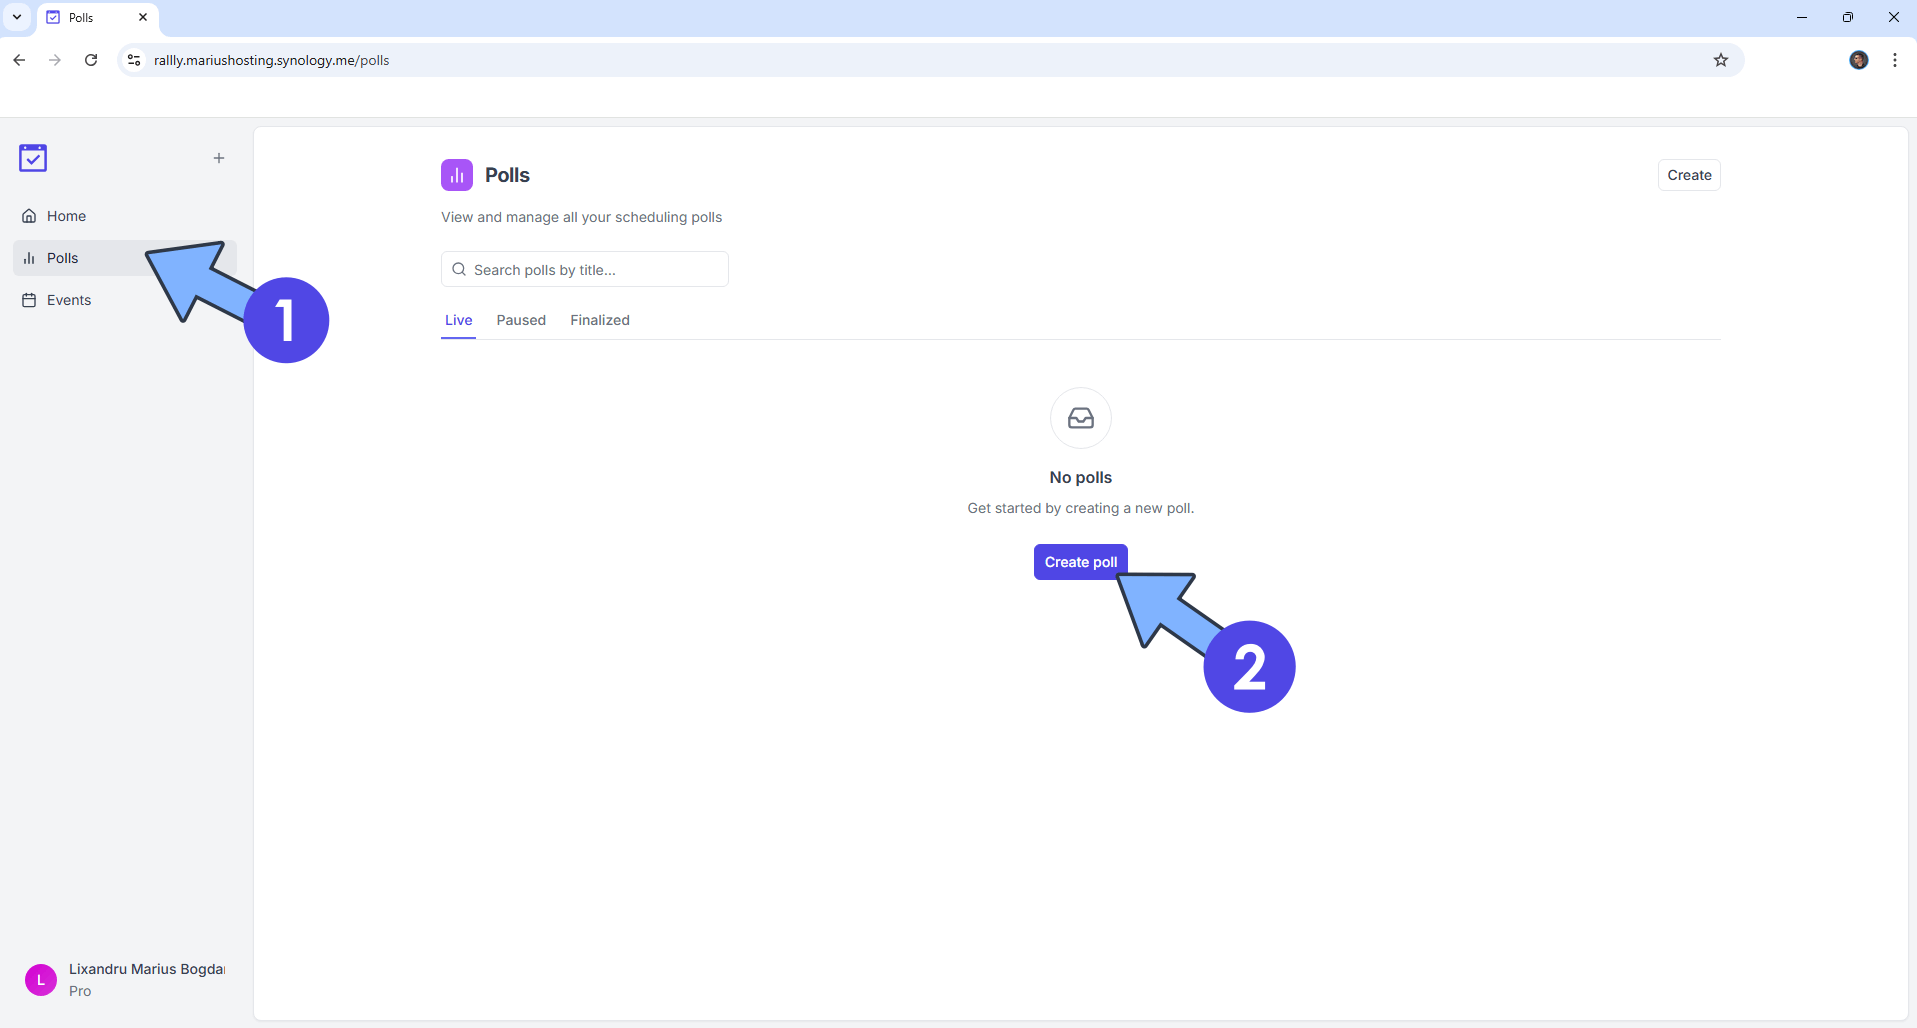
Task: Switch to the Paused tab
Action: point(521,320)
